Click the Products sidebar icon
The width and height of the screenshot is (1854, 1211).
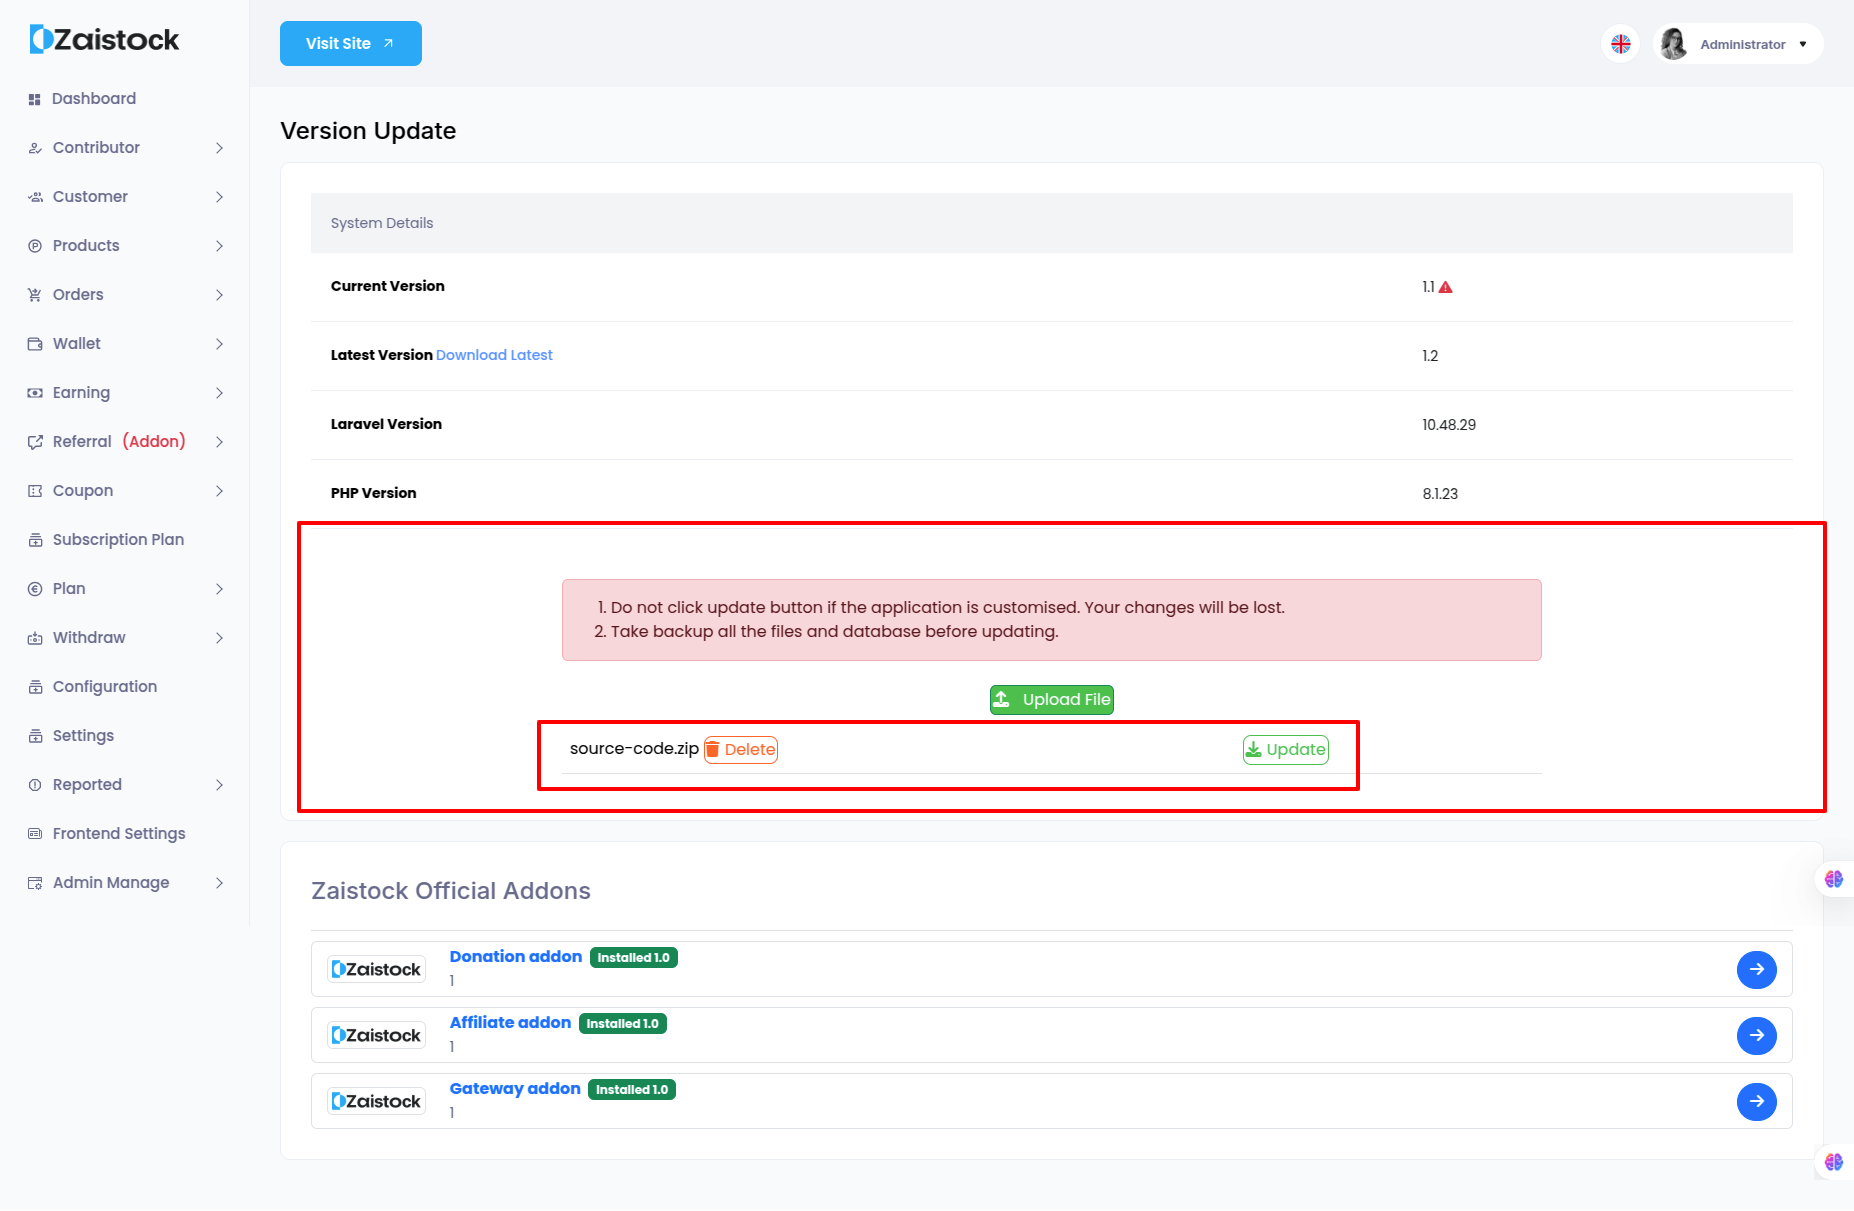tap(35, 246)
